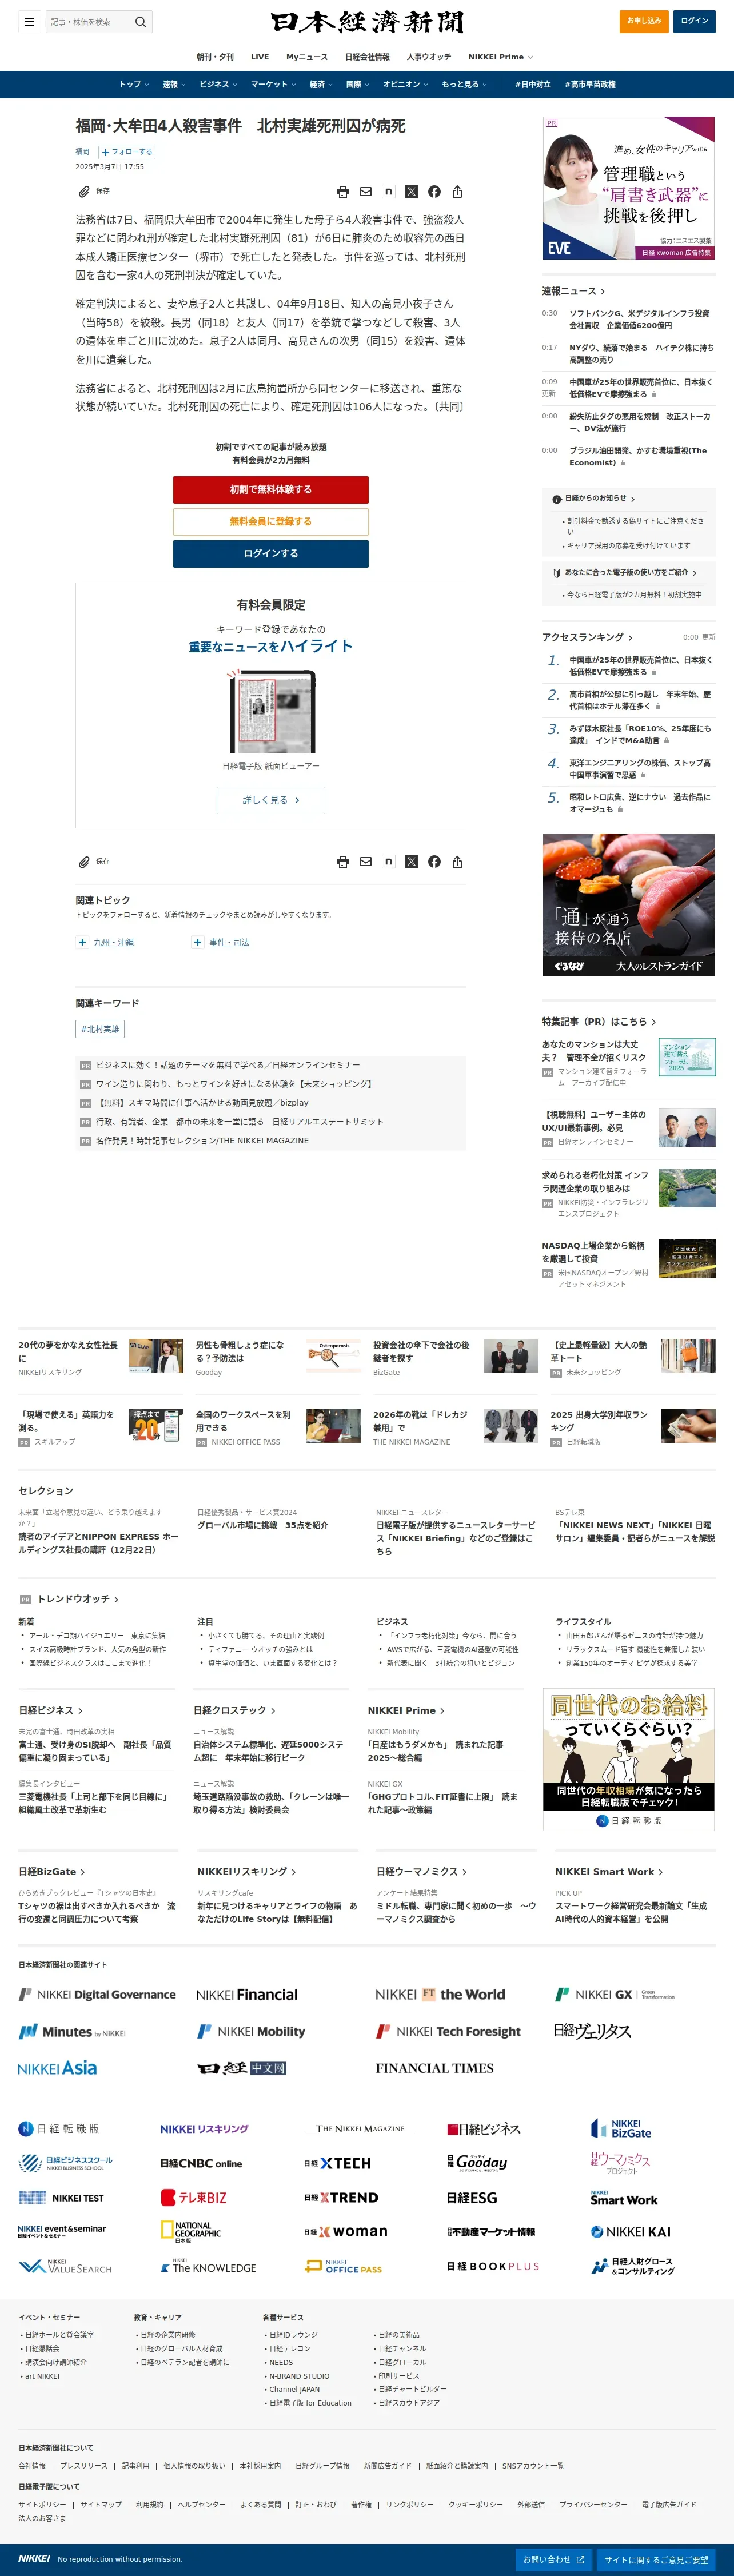Open the National Geographic logo link

tap(191, 2232)
